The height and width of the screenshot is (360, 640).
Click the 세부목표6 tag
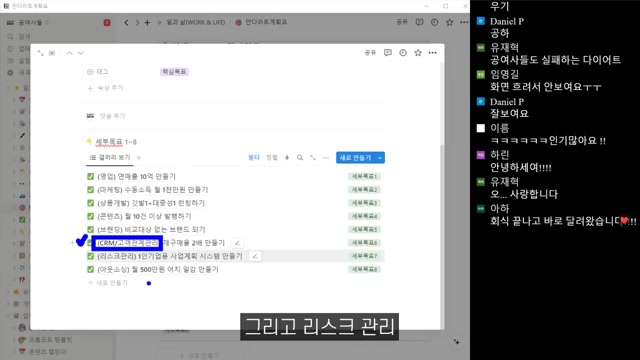pyautogui.click(x=364, y=243)
